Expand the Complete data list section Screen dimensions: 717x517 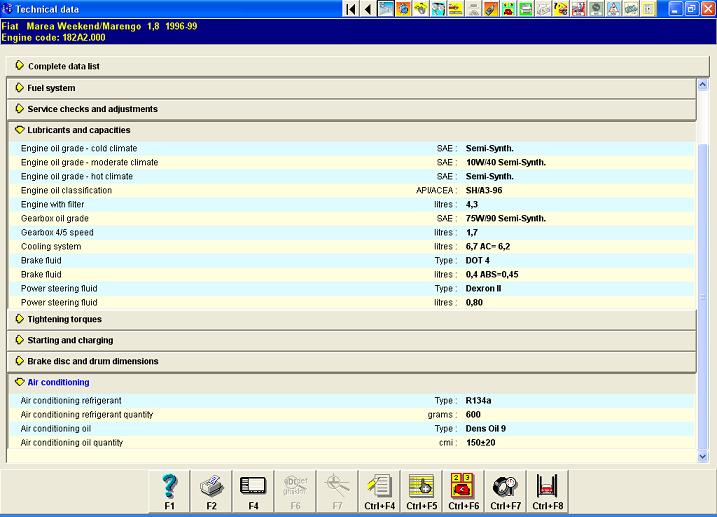tap(63, 66)
